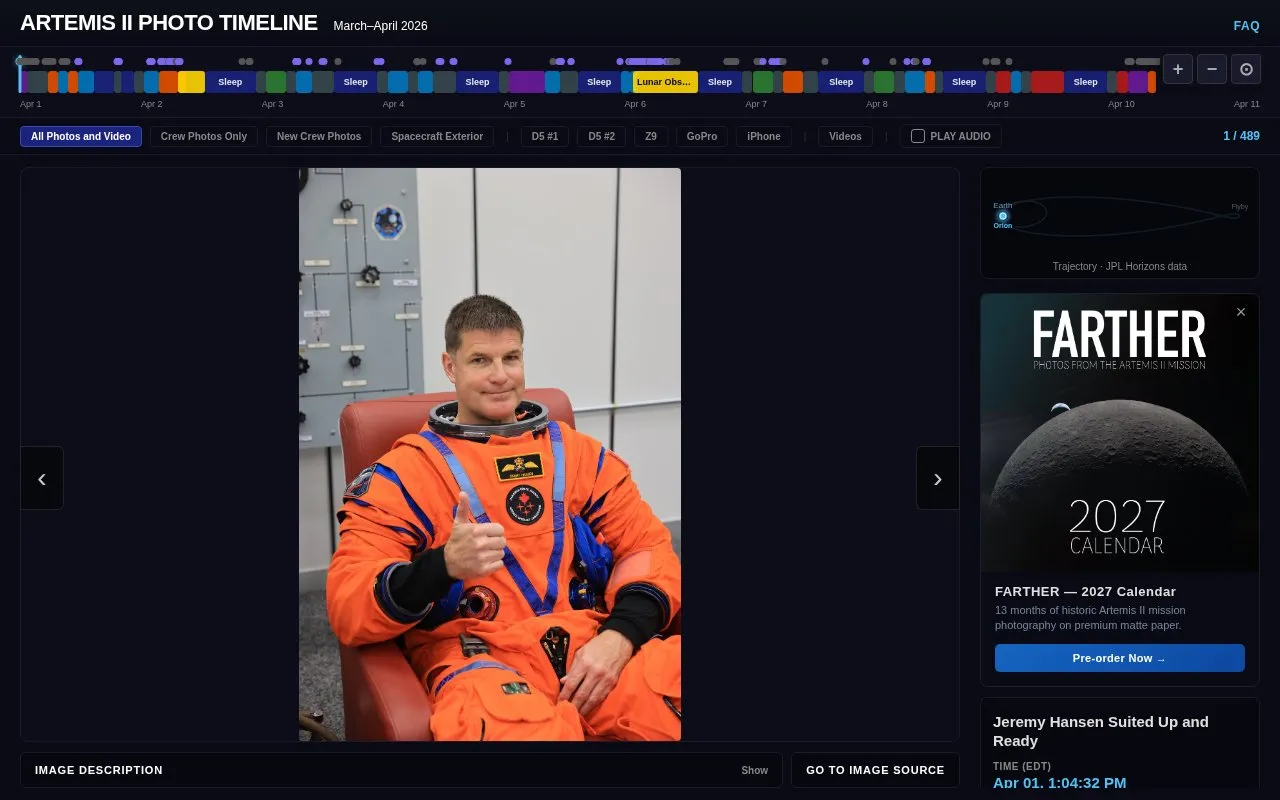The height and width of the screenshot is (800, 1280).
Task: Click the "Apr 11" timeline date label
Action: click(x=1247, y=104)
